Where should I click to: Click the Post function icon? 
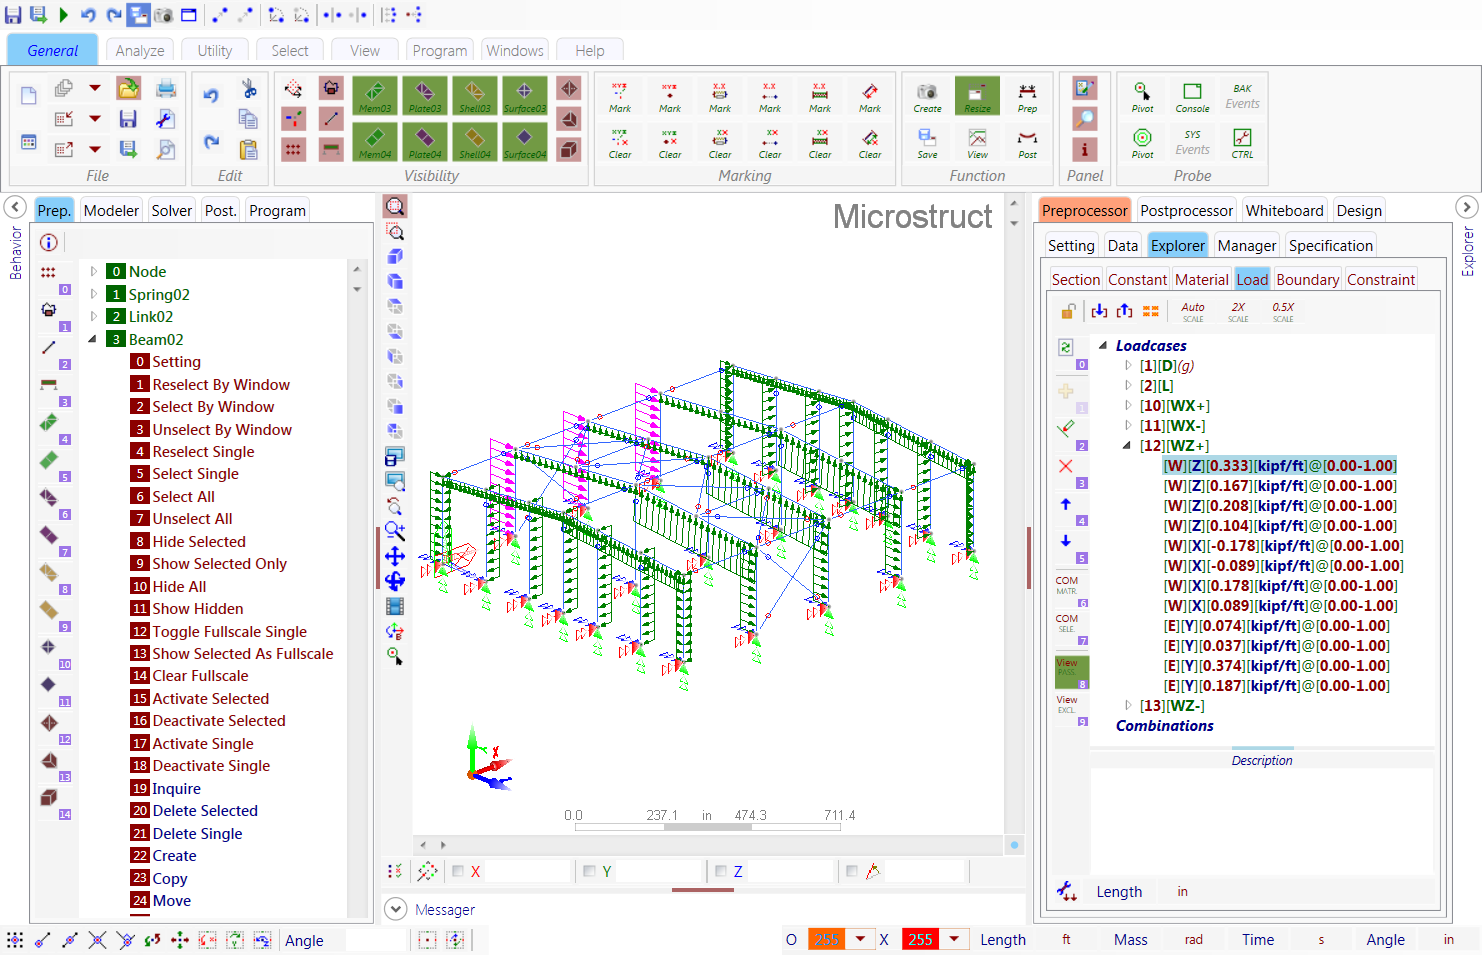(x=1027, y=142)
